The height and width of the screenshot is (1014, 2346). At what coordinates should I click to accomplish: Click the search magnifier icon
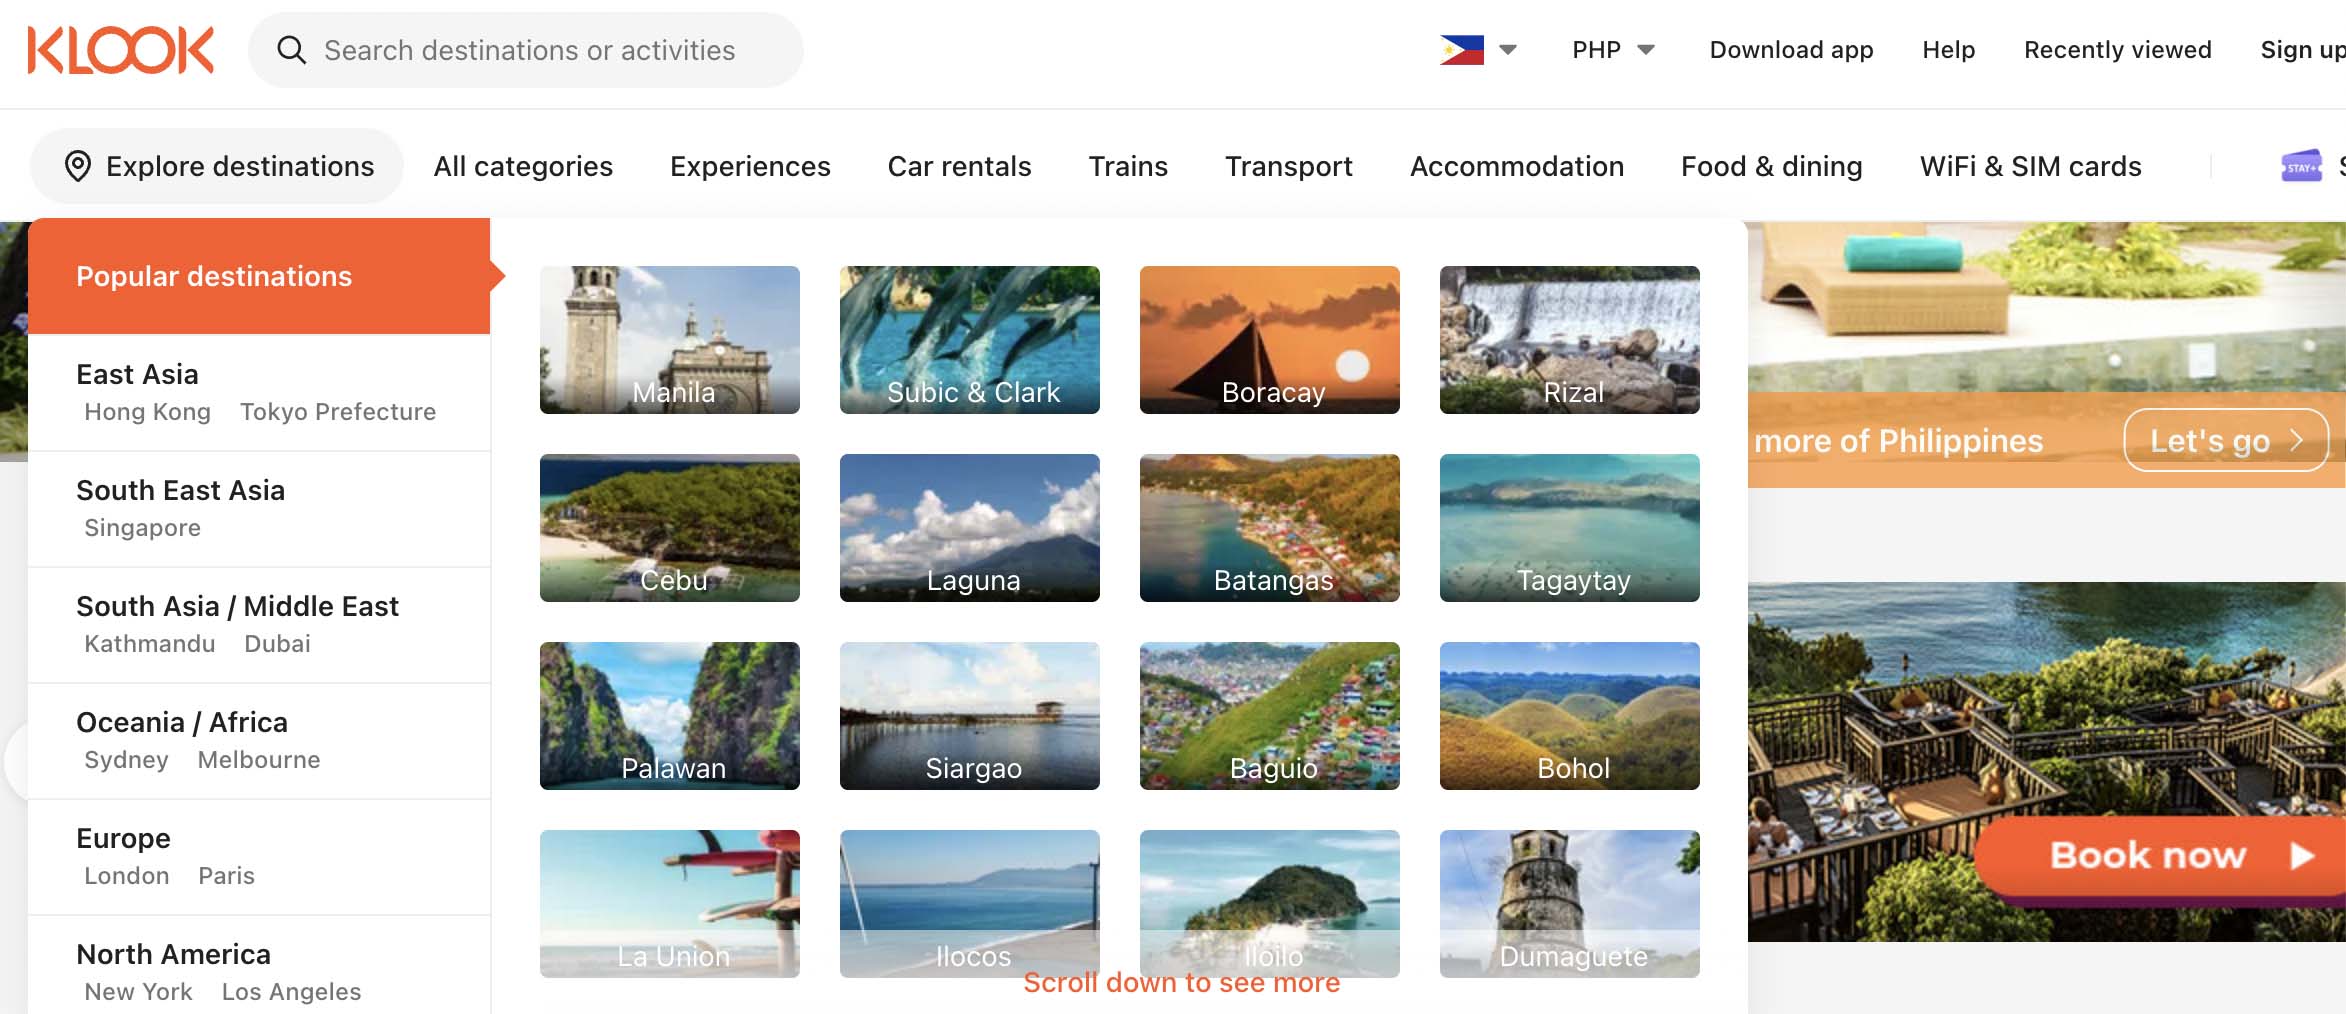pyautogui.click(x=291, y=50)
